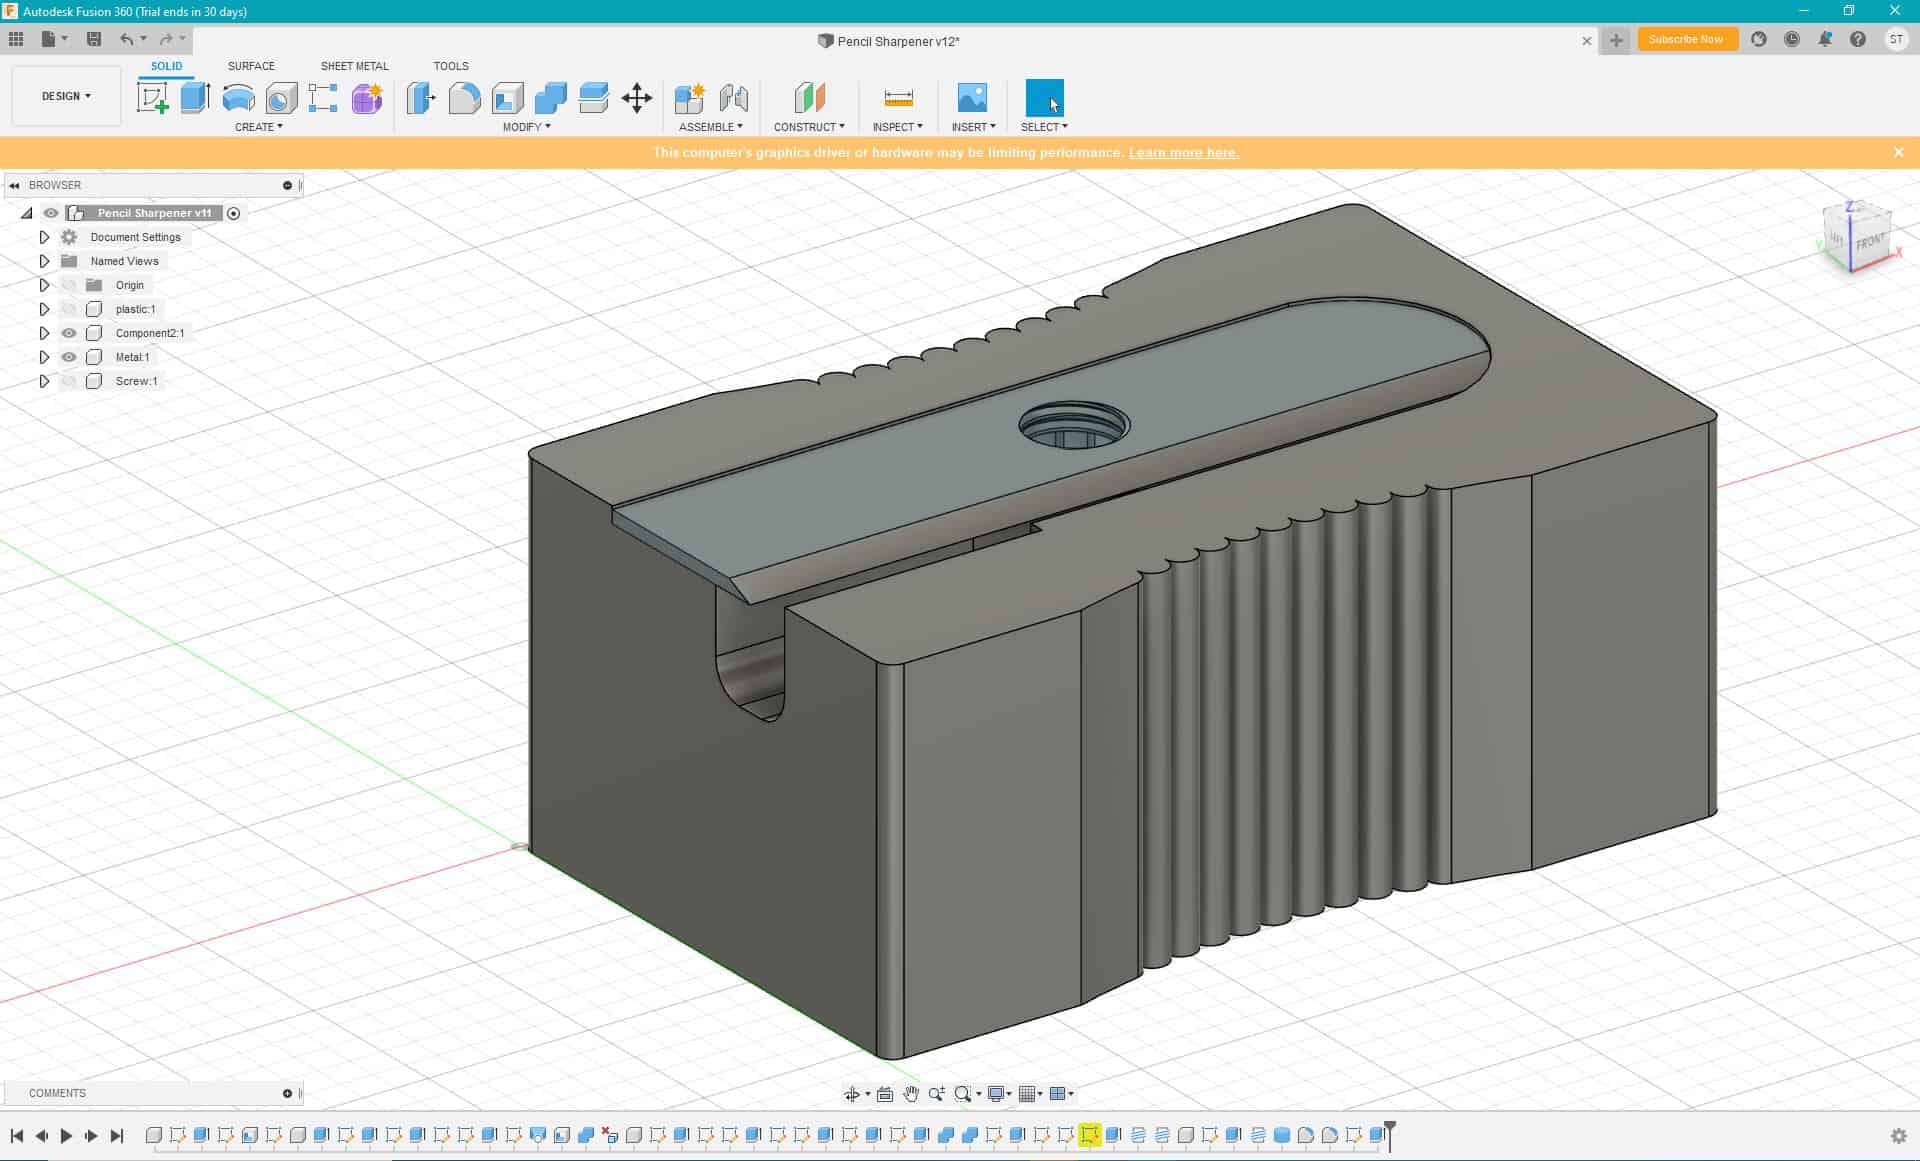Open the Modify dropdown menu
This screenshot has width=1920, height=1161.
[526, 127]
